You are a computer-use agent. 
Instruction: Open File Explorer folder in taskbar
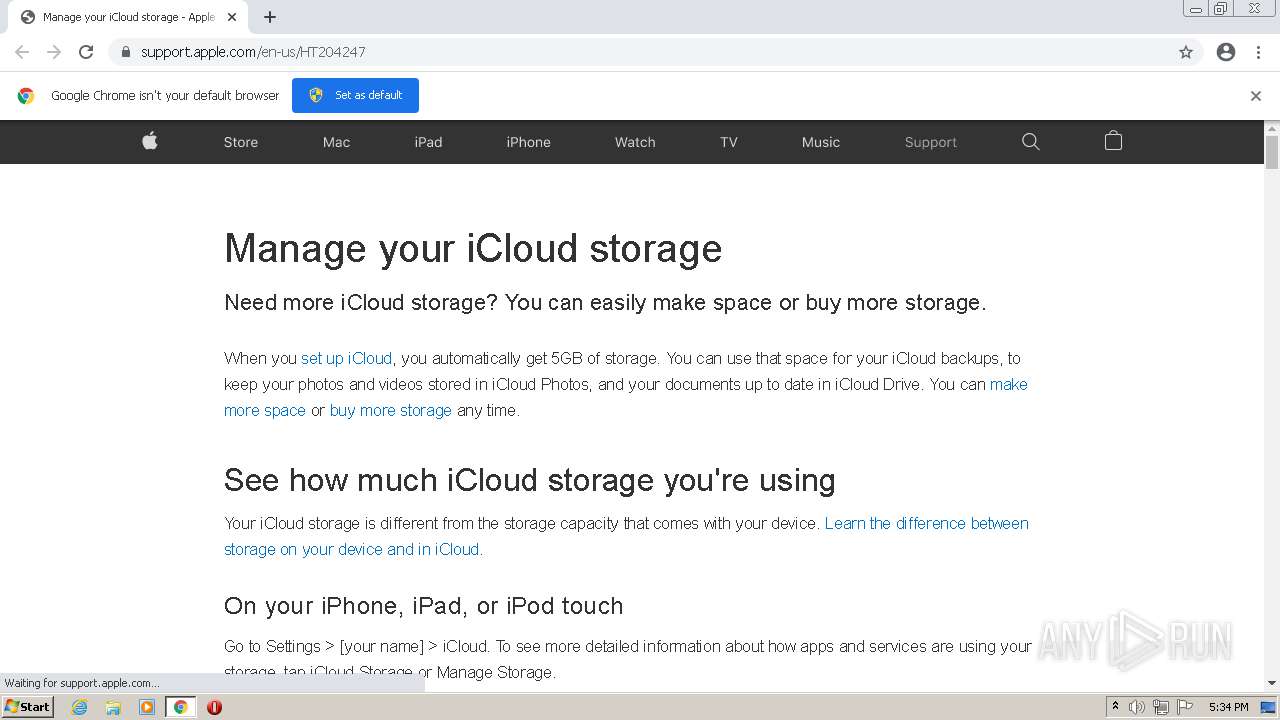click(x=113, y=707)
